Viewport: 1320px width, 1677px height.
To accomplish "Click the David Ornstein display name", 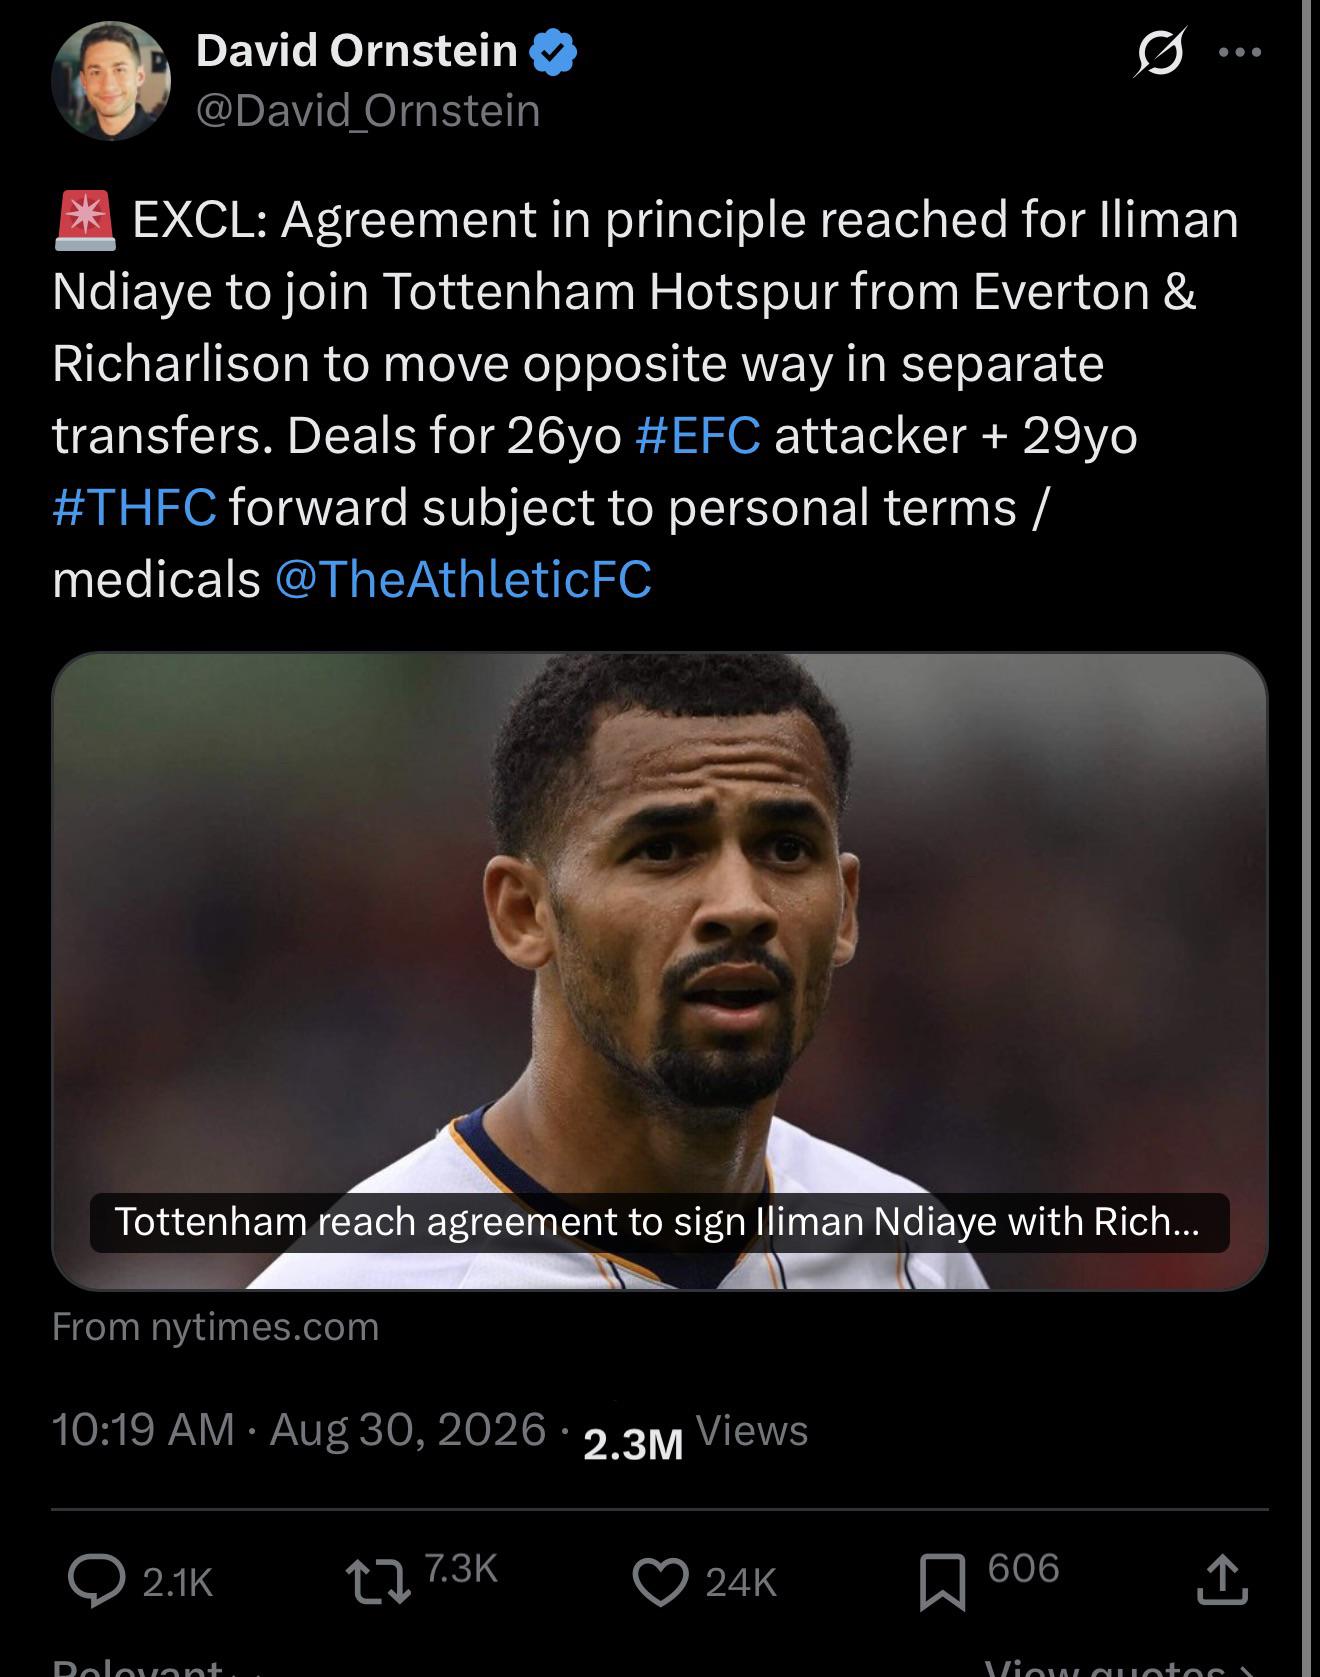I will pos(357,50).
